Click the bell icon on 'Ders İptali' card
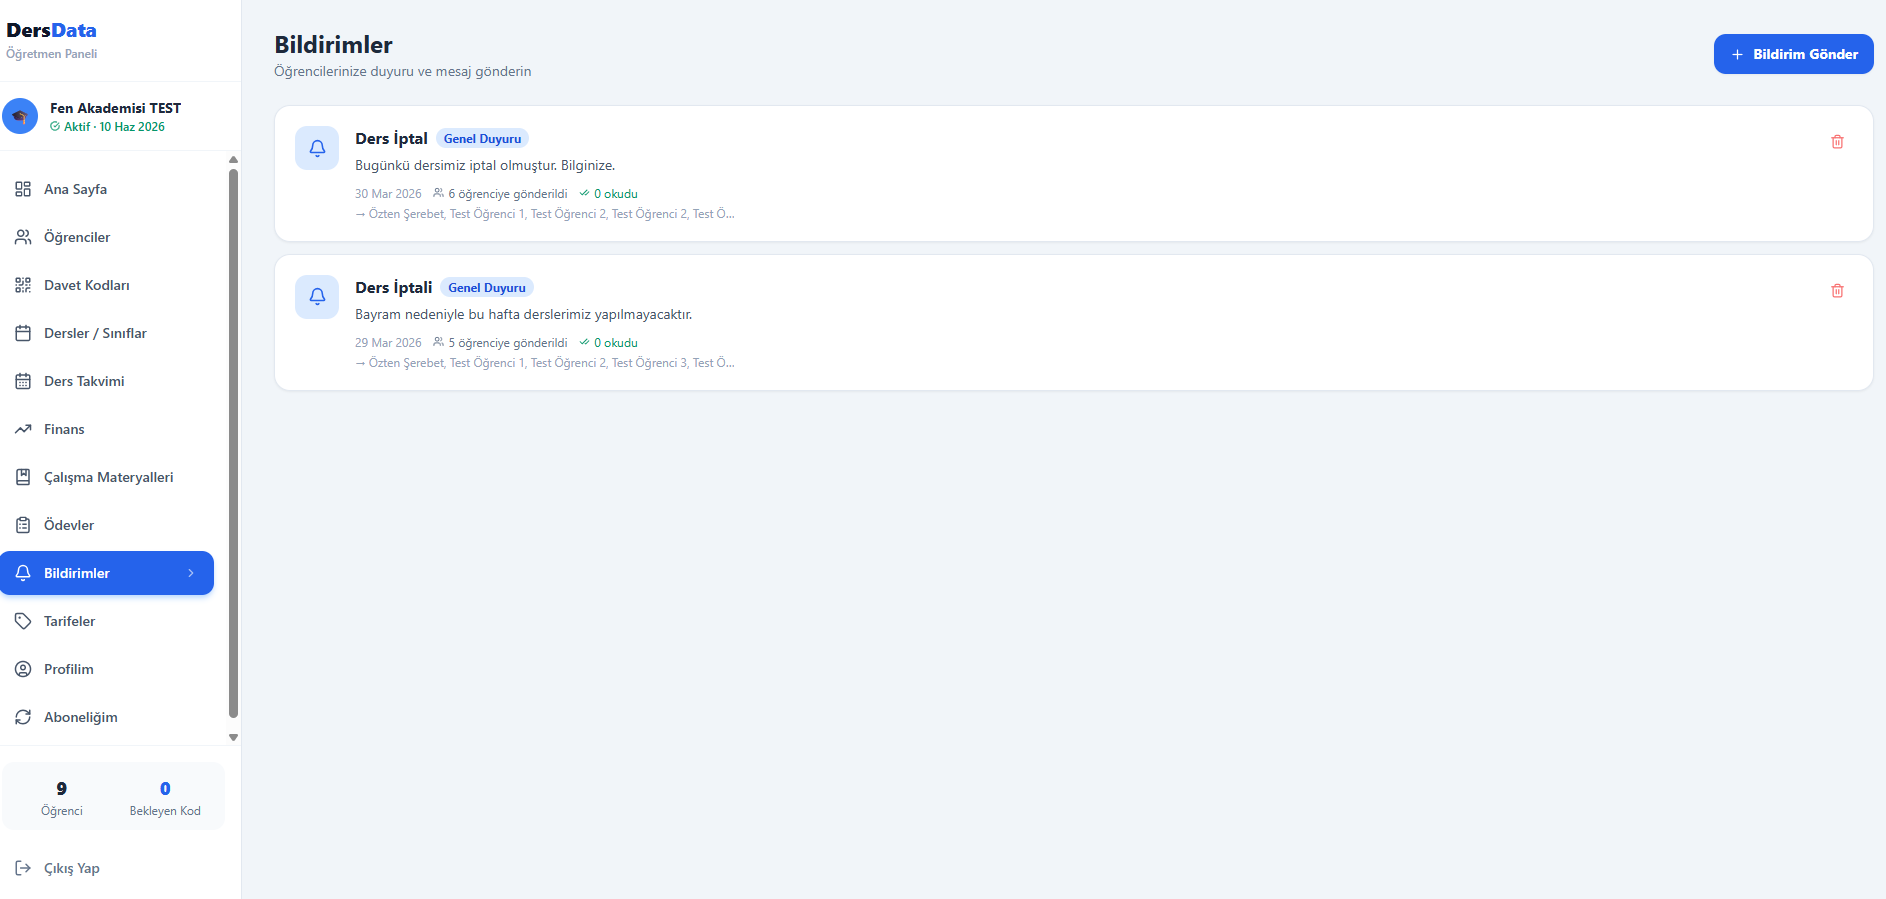The width and height of the screenshot is (1886, 899). (317, 297)
